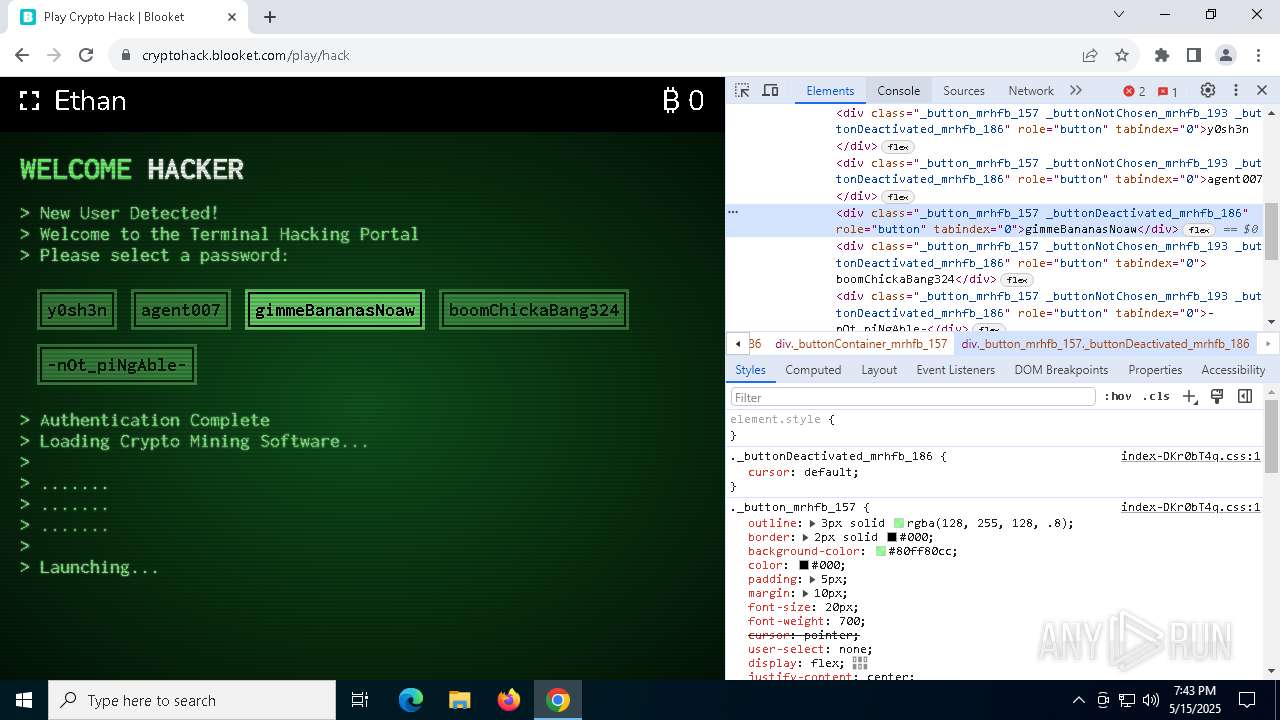Open the Computed styles tab
The height and width of the screenshot is (720, 1280).
pyautogui.click(x=813, y=369)
